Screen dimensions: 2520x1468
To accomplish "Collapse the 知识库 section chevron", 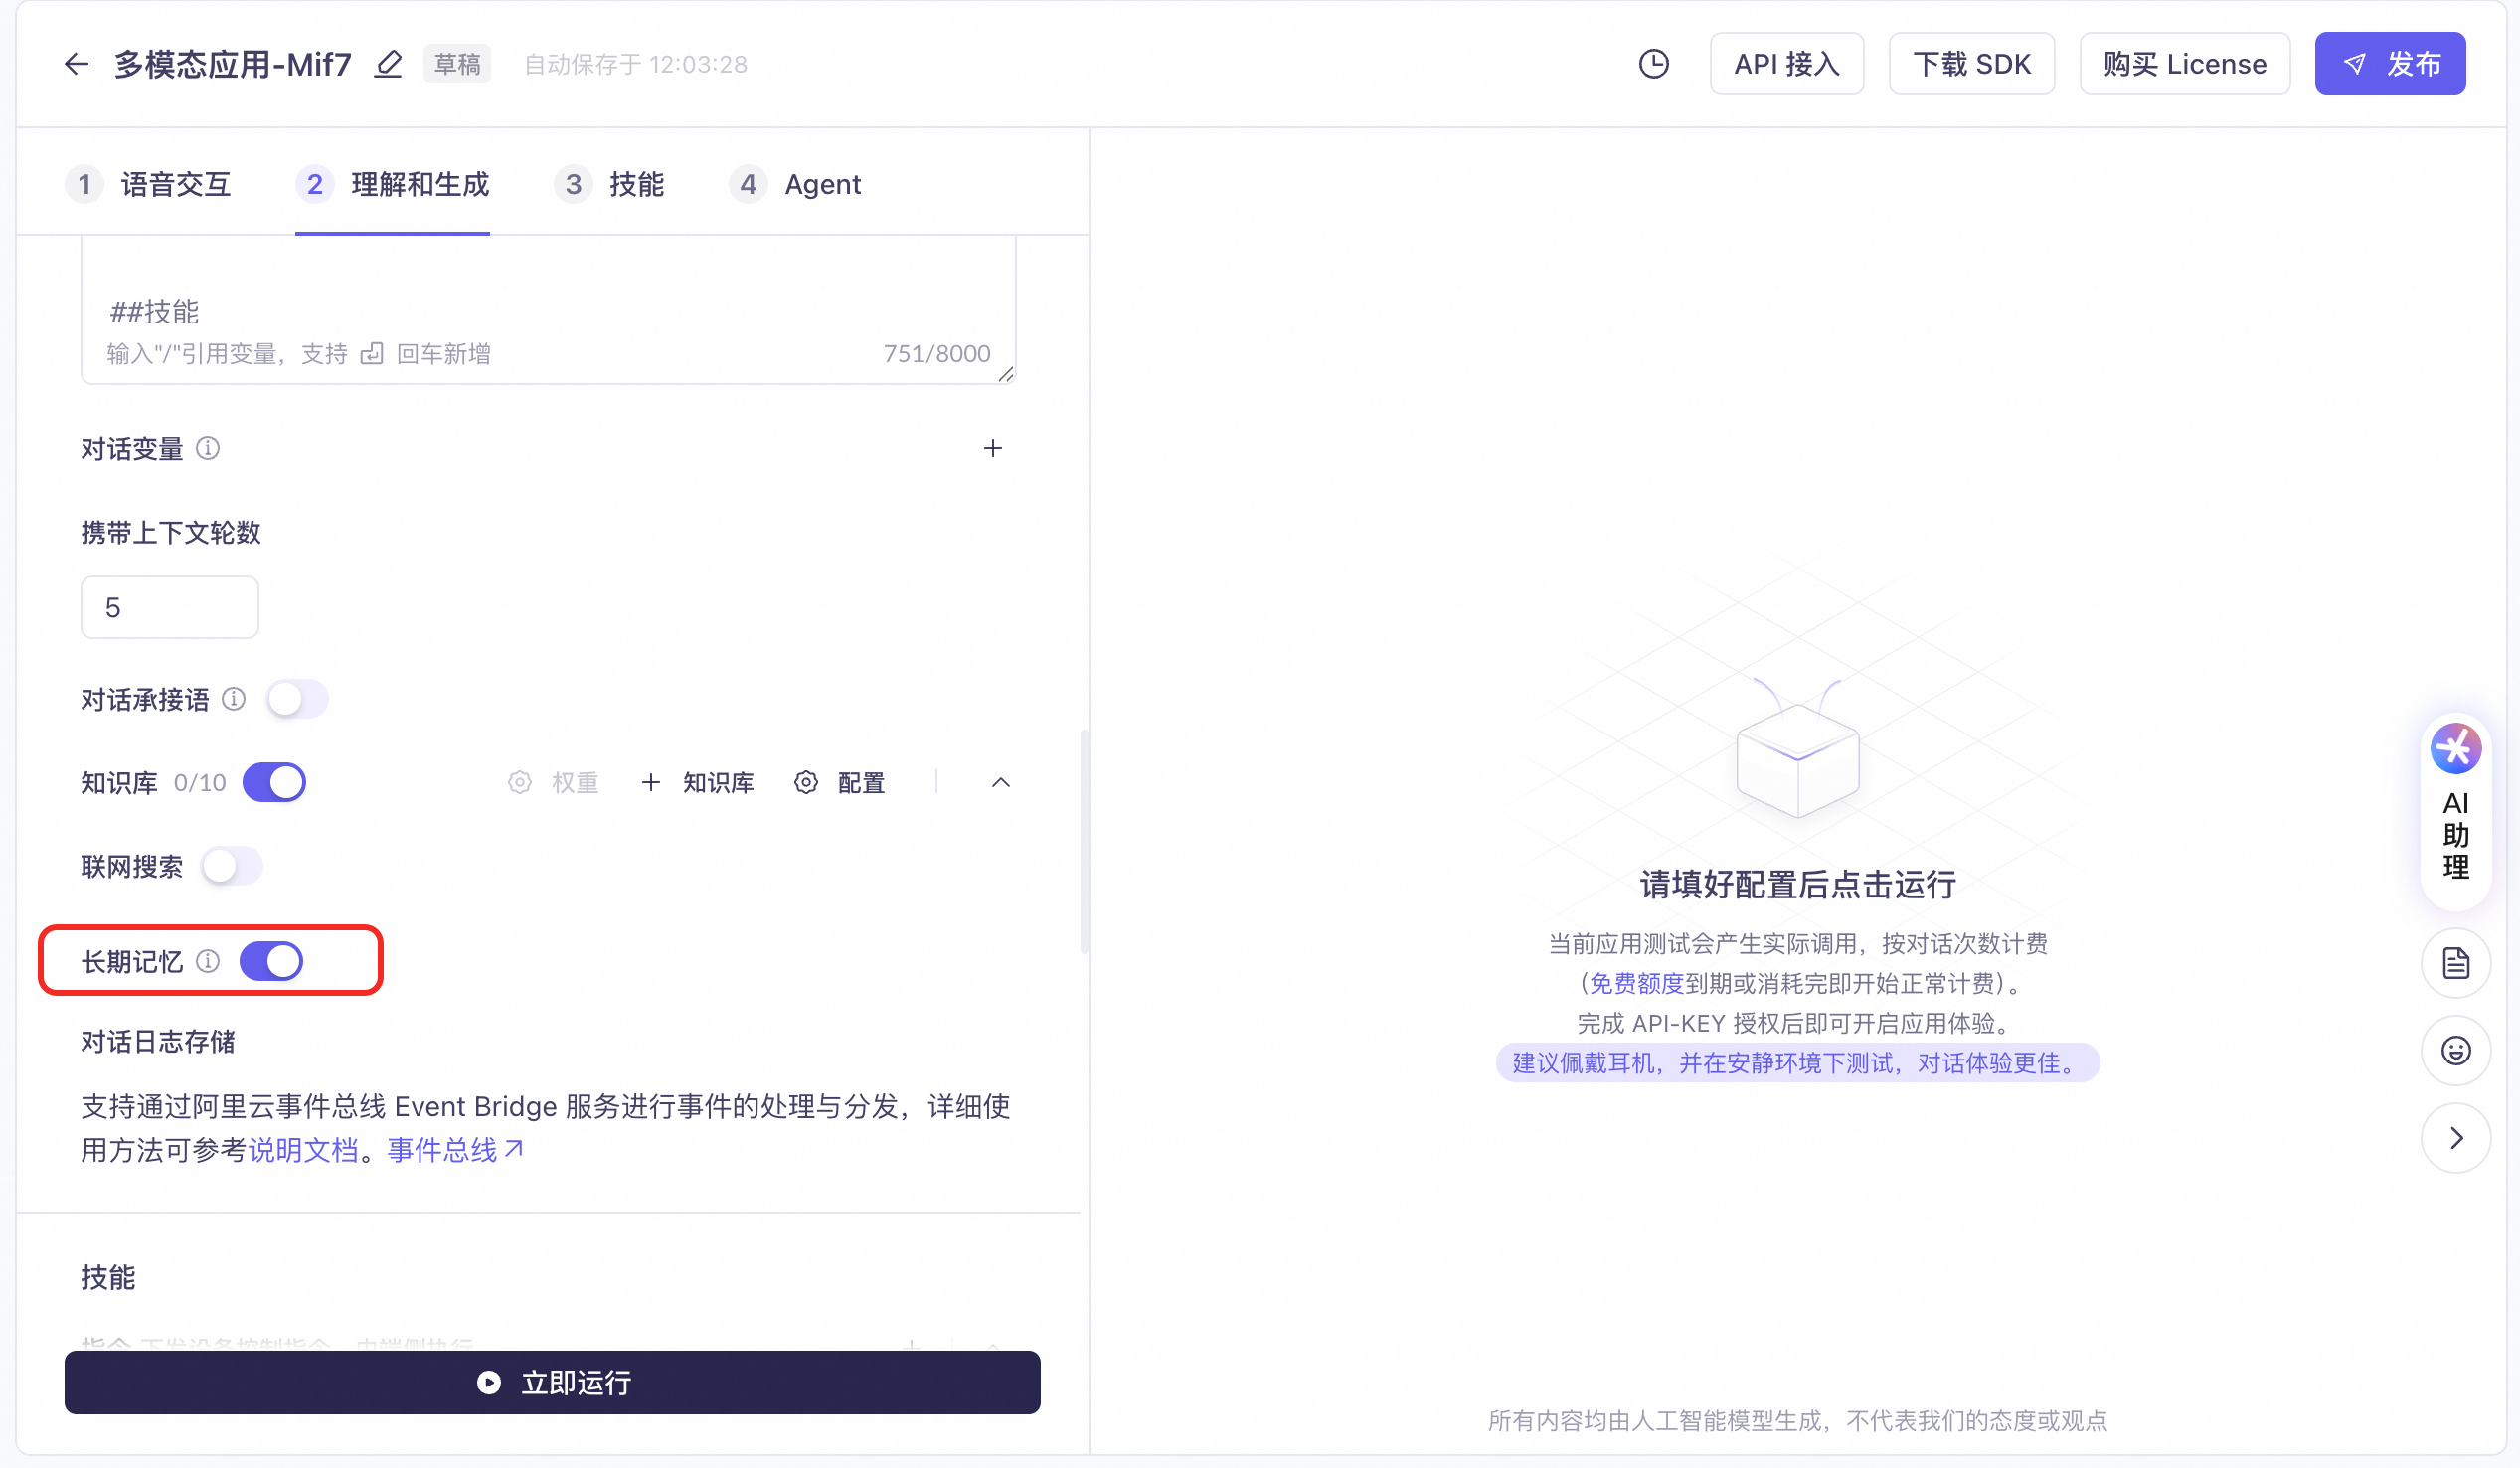I will click(1000, 782).
